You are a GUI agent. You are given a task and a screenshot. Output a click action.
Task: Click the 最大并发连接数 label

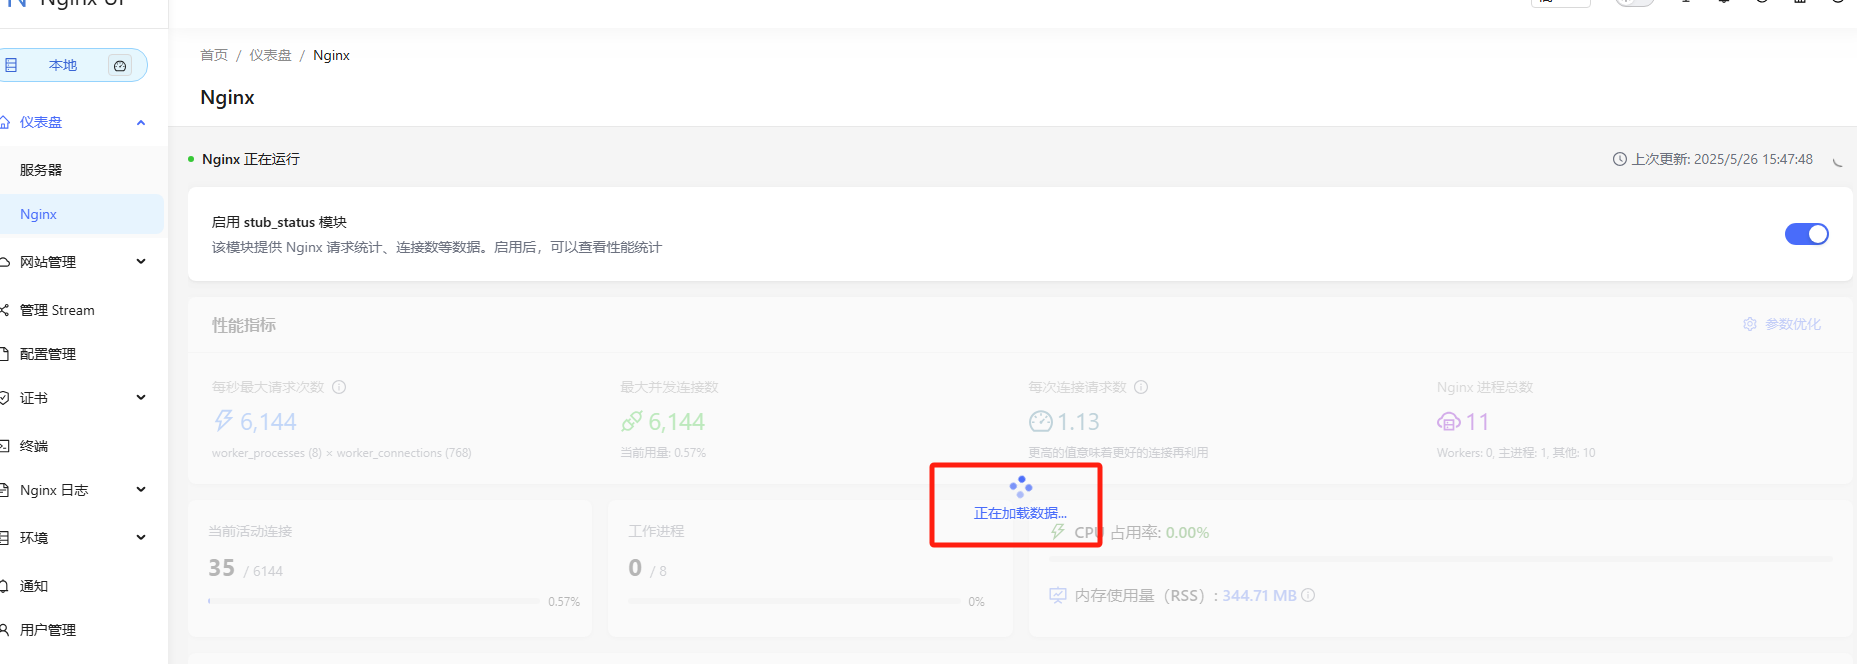(x=669, y=387)
